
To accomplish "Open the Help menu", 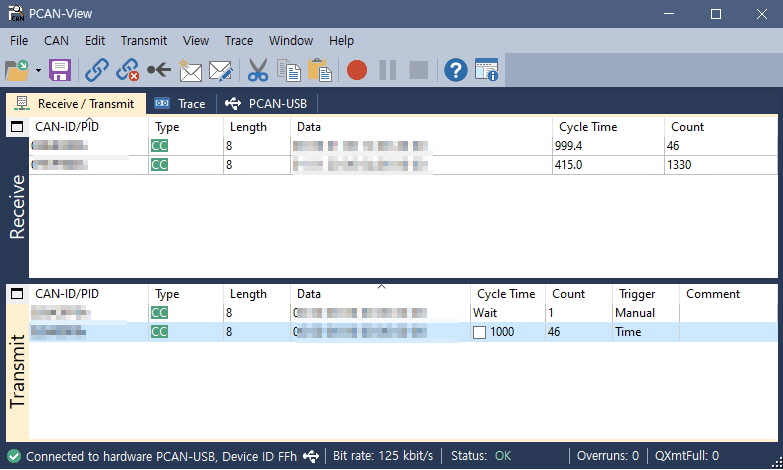I will pyautogui.click(x=342, y=40).
